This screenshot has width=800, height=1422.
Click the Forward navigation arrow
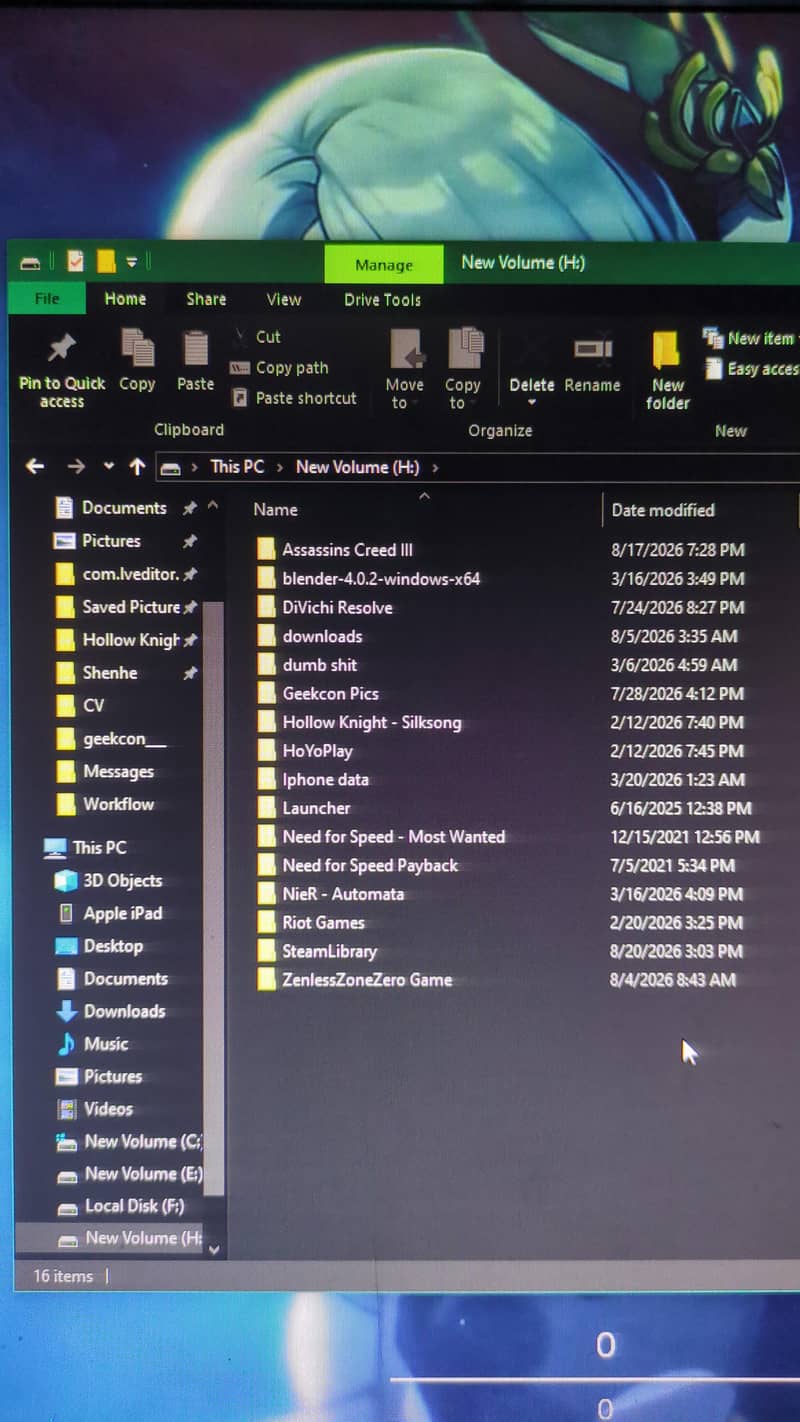pyautogui.click(x=76, y=466)
